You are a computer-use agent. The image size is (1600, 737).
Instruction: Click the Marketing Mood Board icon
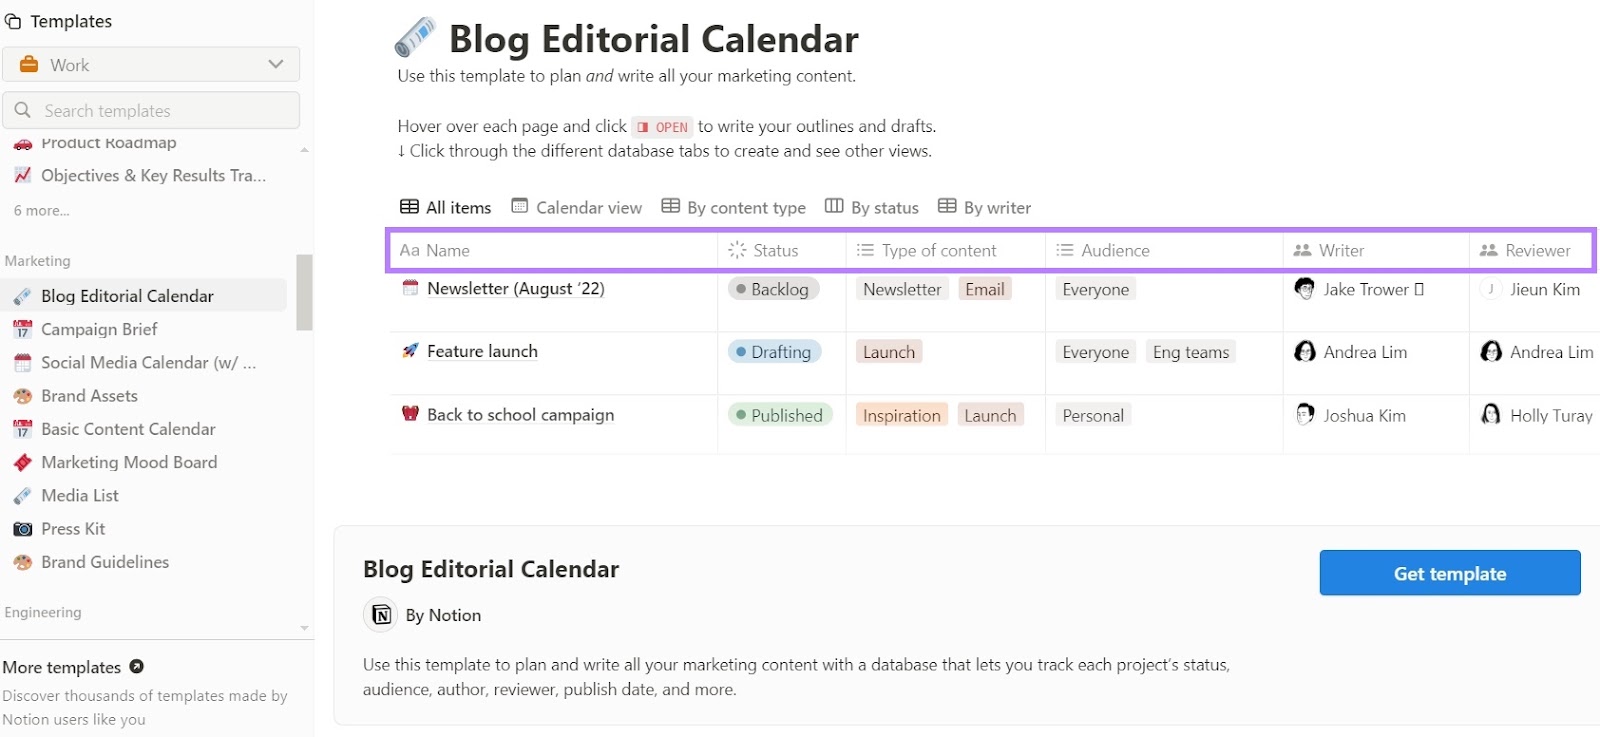click(x=22, y=462)
